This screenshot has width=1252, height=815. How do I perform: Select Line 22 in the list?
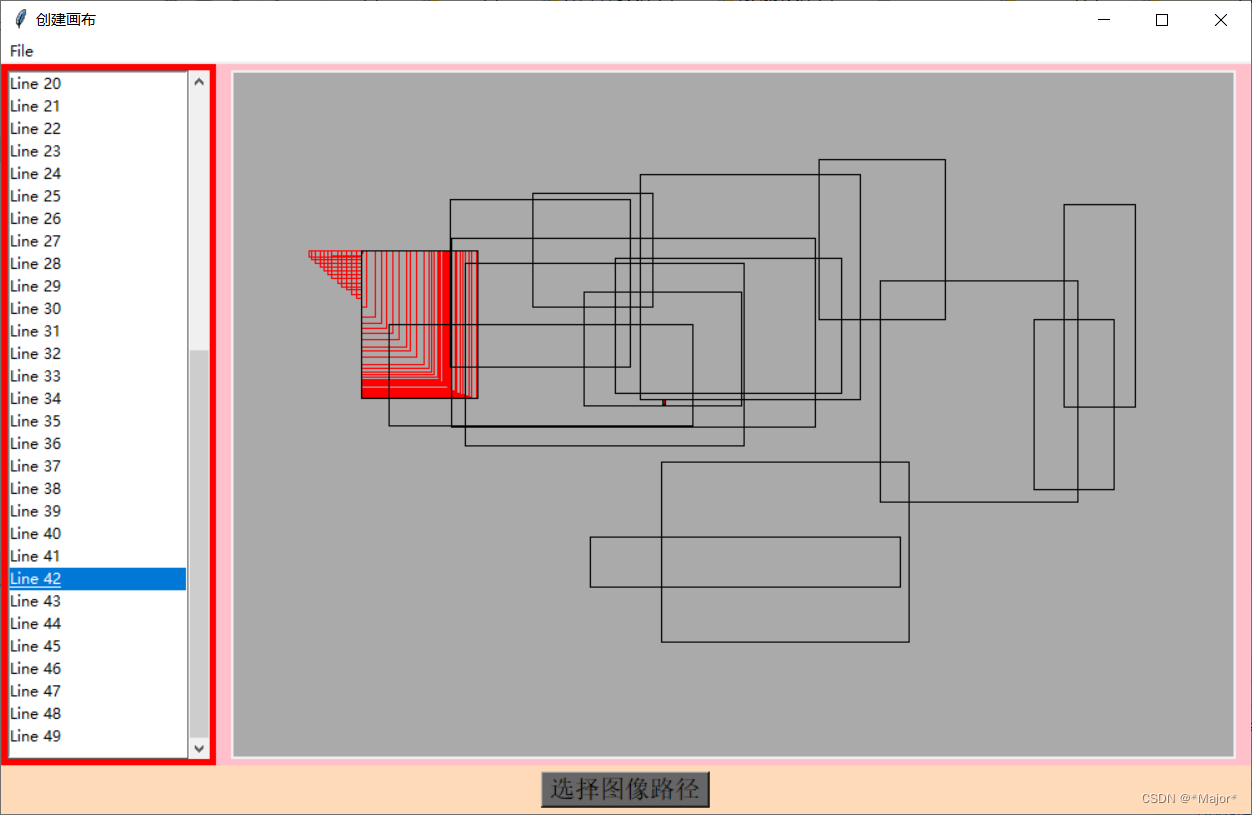[x=97, y=129]
